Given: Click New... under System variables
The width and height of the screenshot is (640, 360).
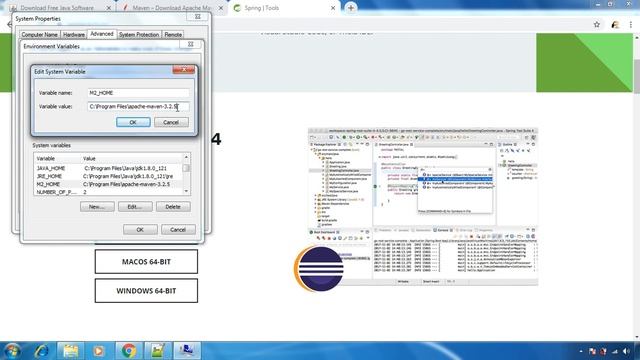Looking at the screenshot, I should point(97,207).
